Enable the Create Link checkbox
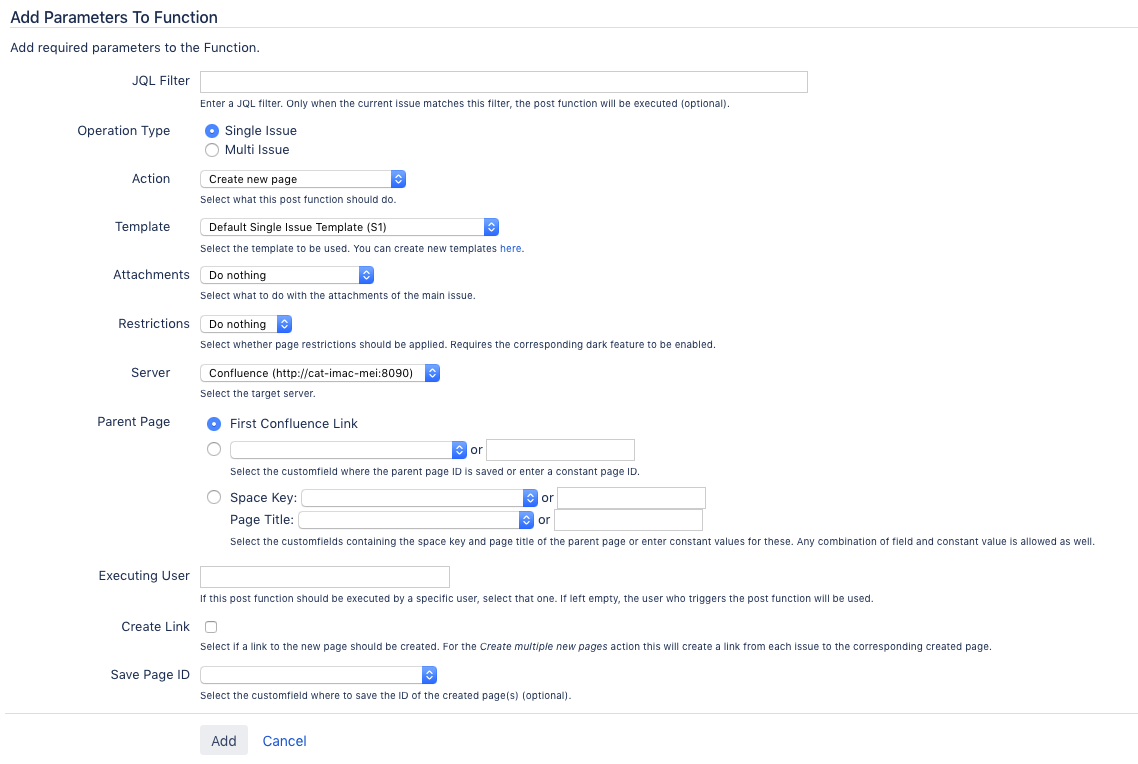This screenshot has width=1138, height=764. [x=211, y=627]
